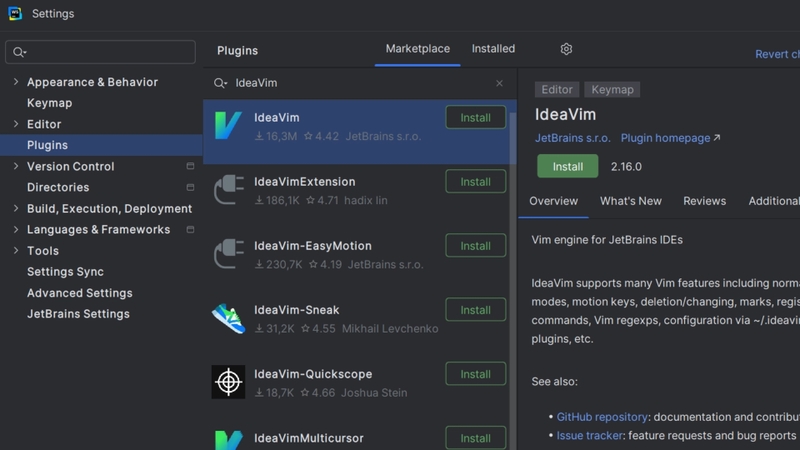This screenshot has height=450, width=800.
Task: Click the project-level icon beside Directories
Action: tap(190, 187)
